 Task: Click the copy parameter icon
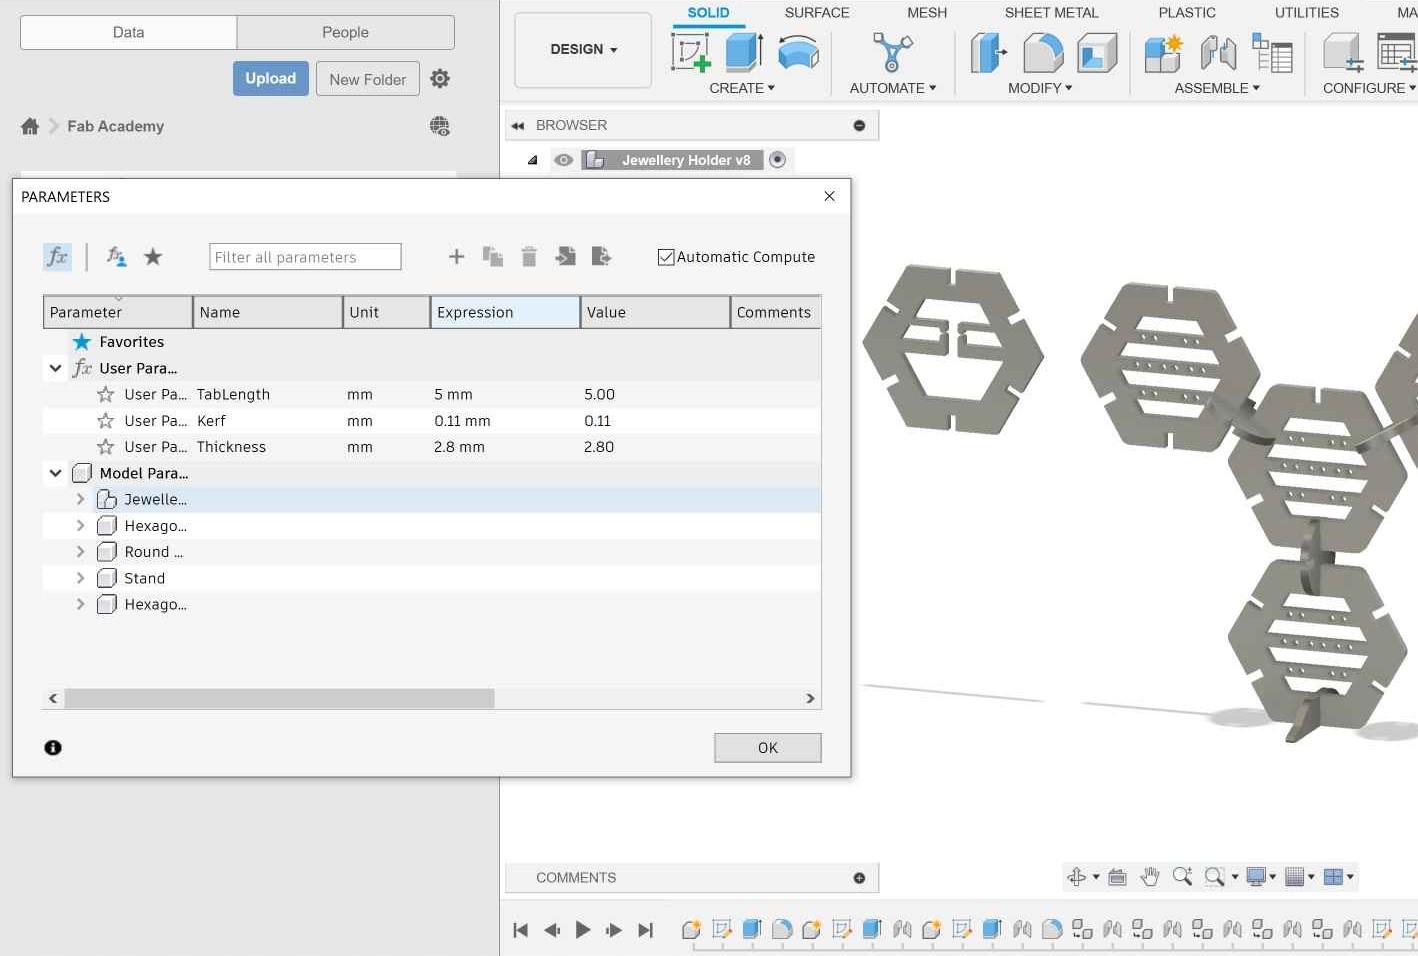tap(492, 257)
